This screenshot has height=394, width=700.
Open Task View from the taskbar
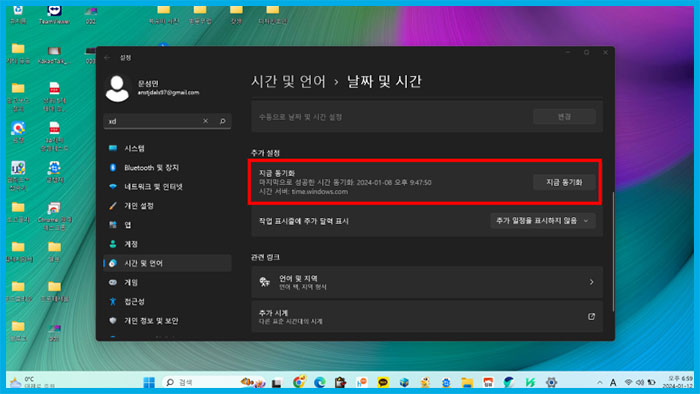tap(277, 382)
